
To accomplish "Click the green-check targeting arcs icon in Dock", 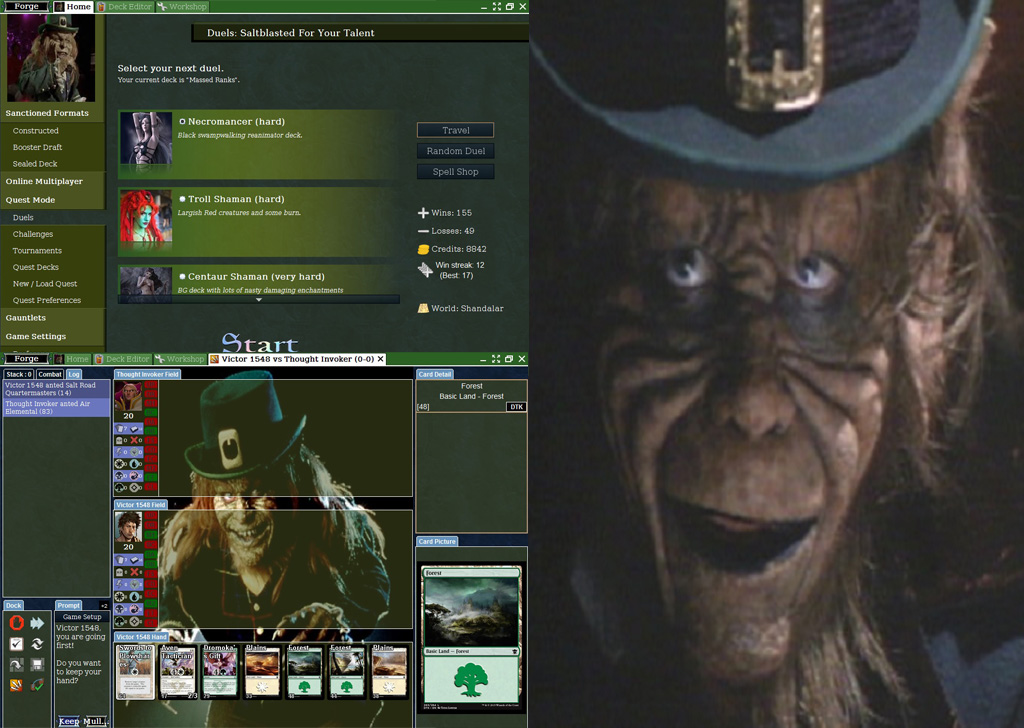I will [37, 685].
